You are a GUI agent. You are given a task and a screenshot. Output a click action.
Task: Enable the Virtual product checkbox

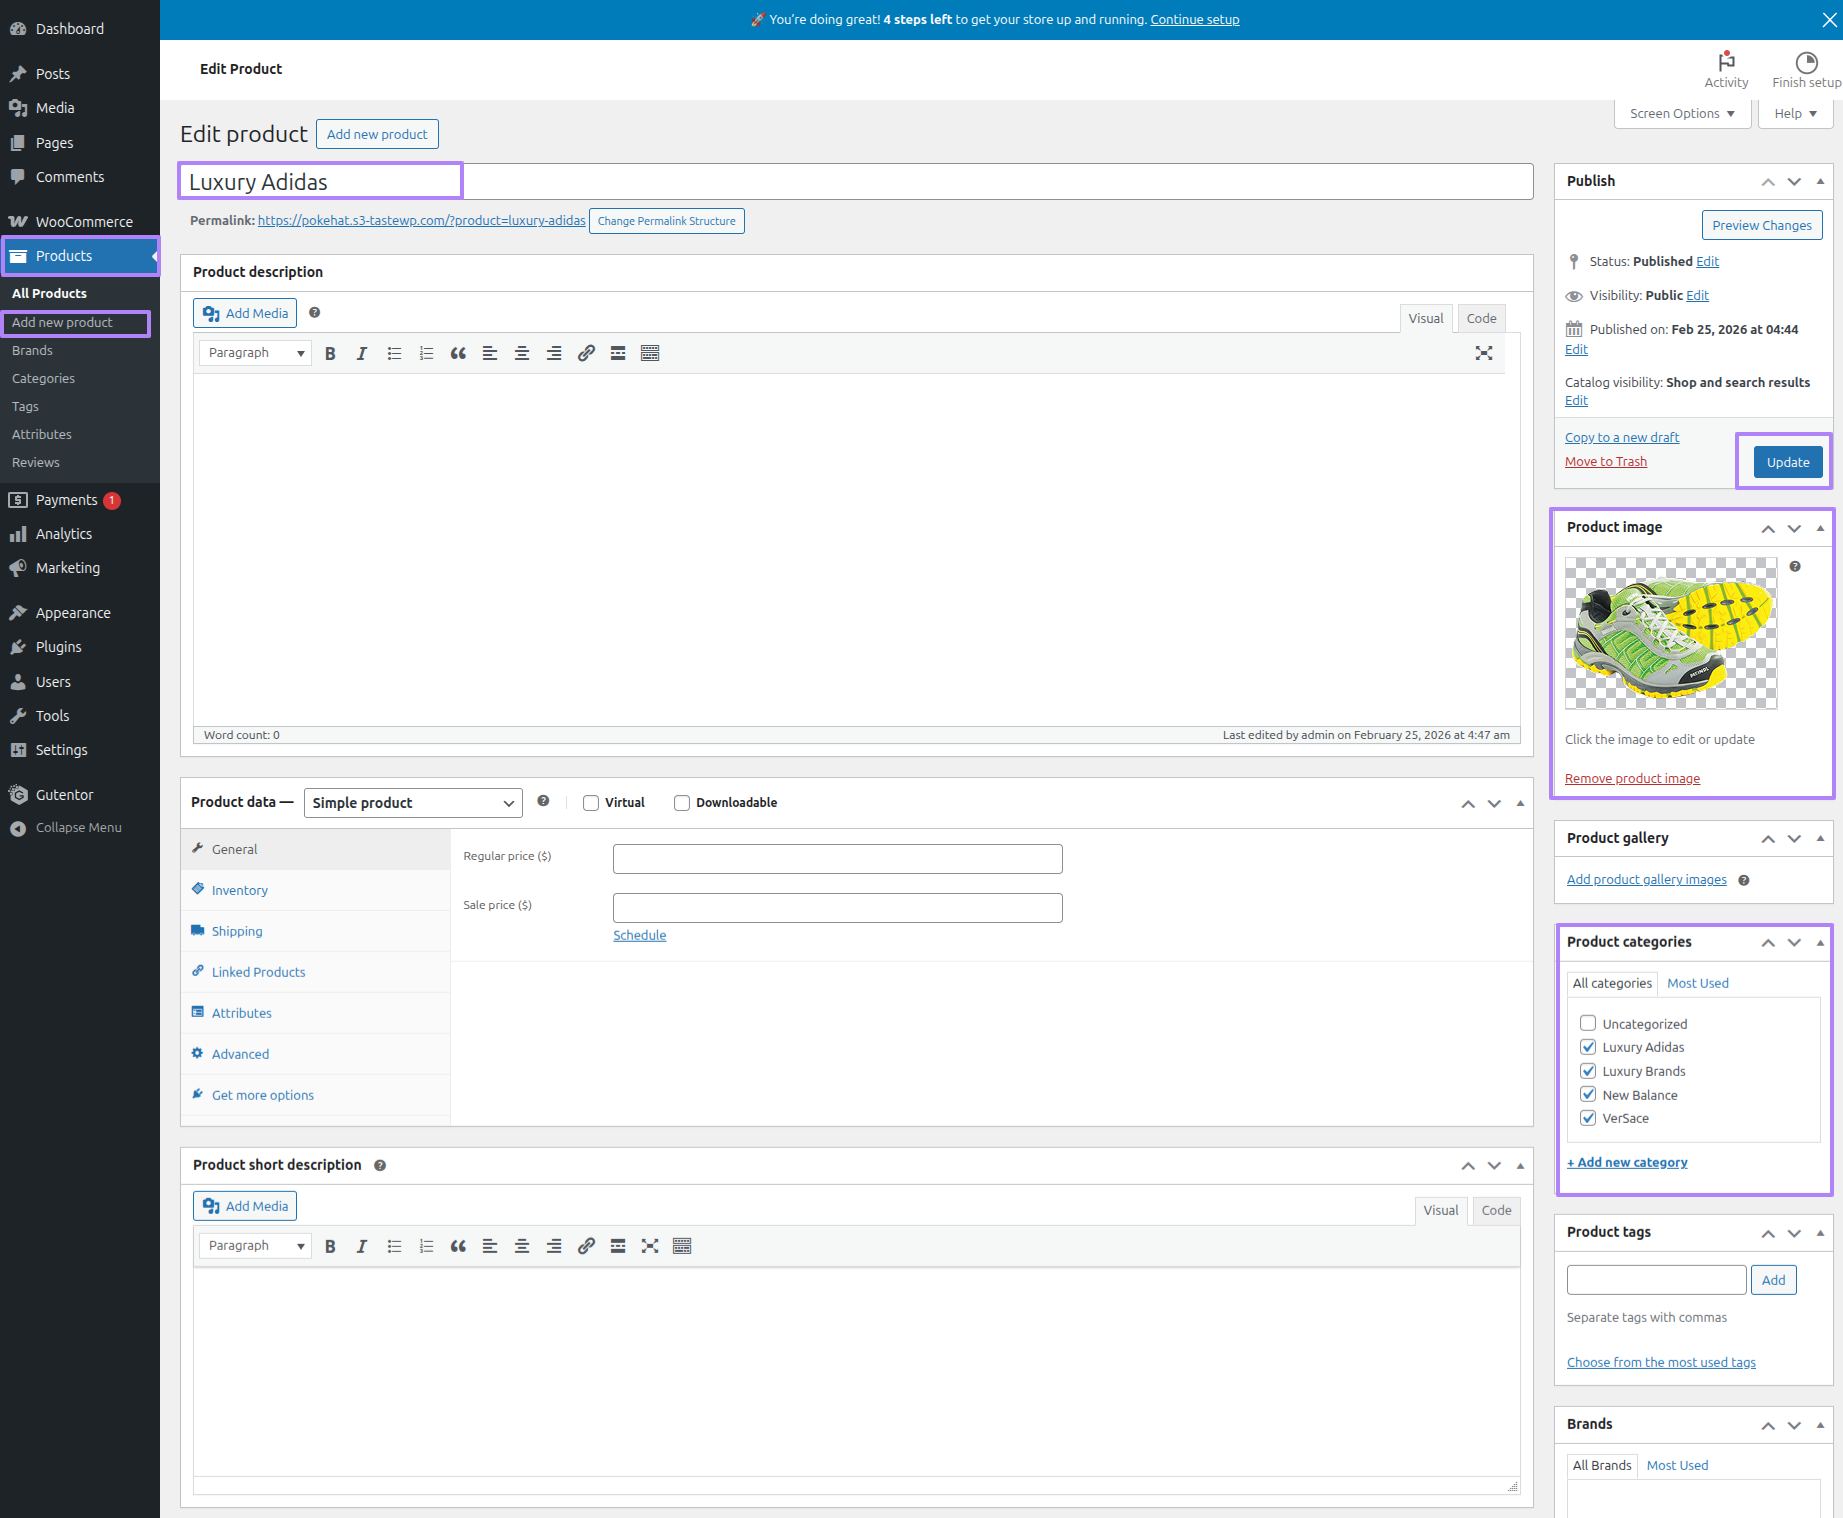tap(591, 803)
